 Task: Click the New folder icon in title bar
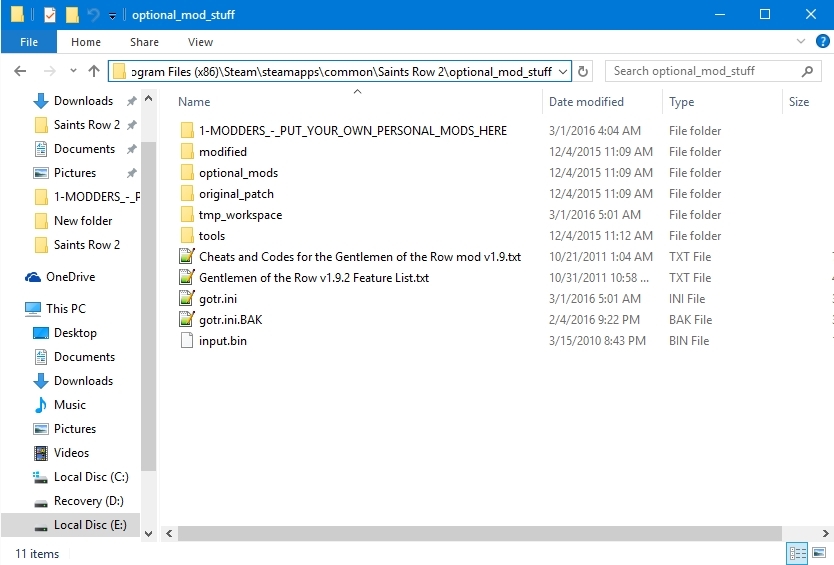click(x=72, y=15)
